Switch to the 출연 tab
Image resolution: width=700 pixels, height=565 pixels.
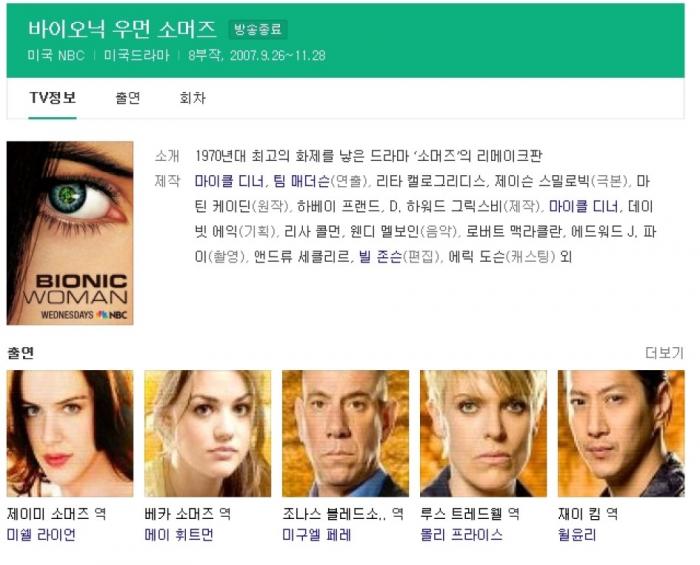coord(128,98)
